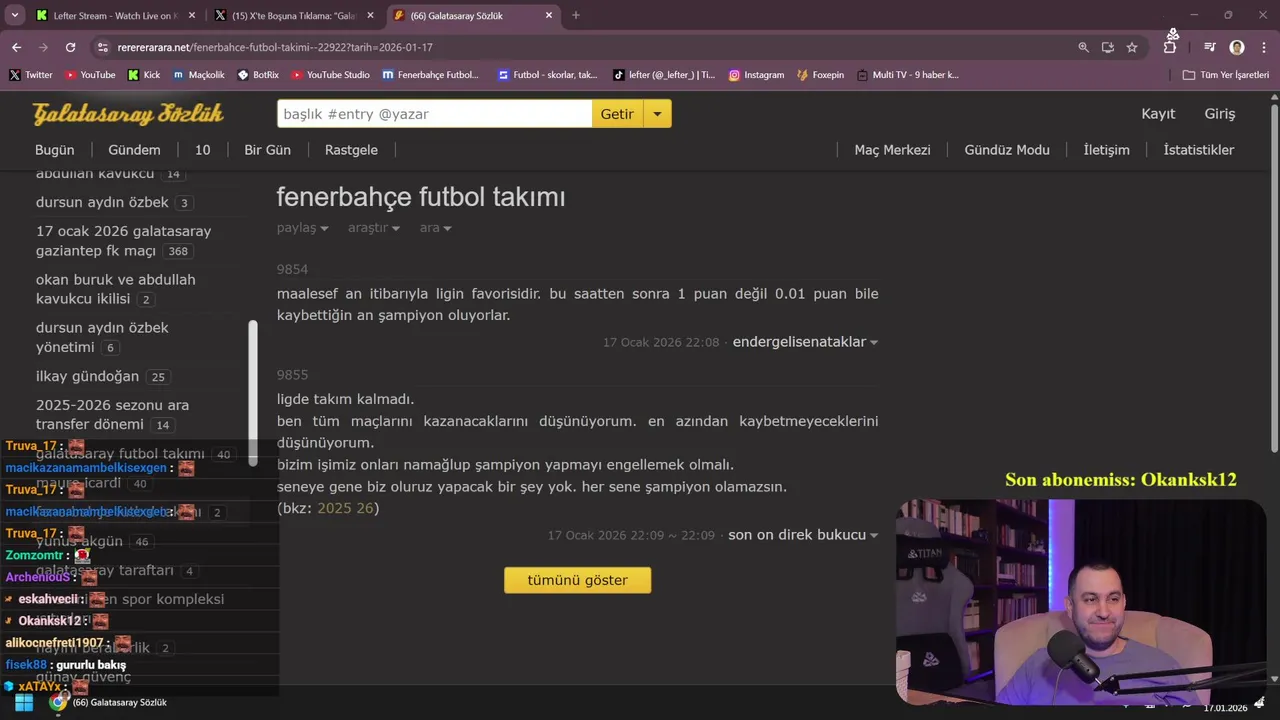Go back with the browser back arrow

[16, 47]
